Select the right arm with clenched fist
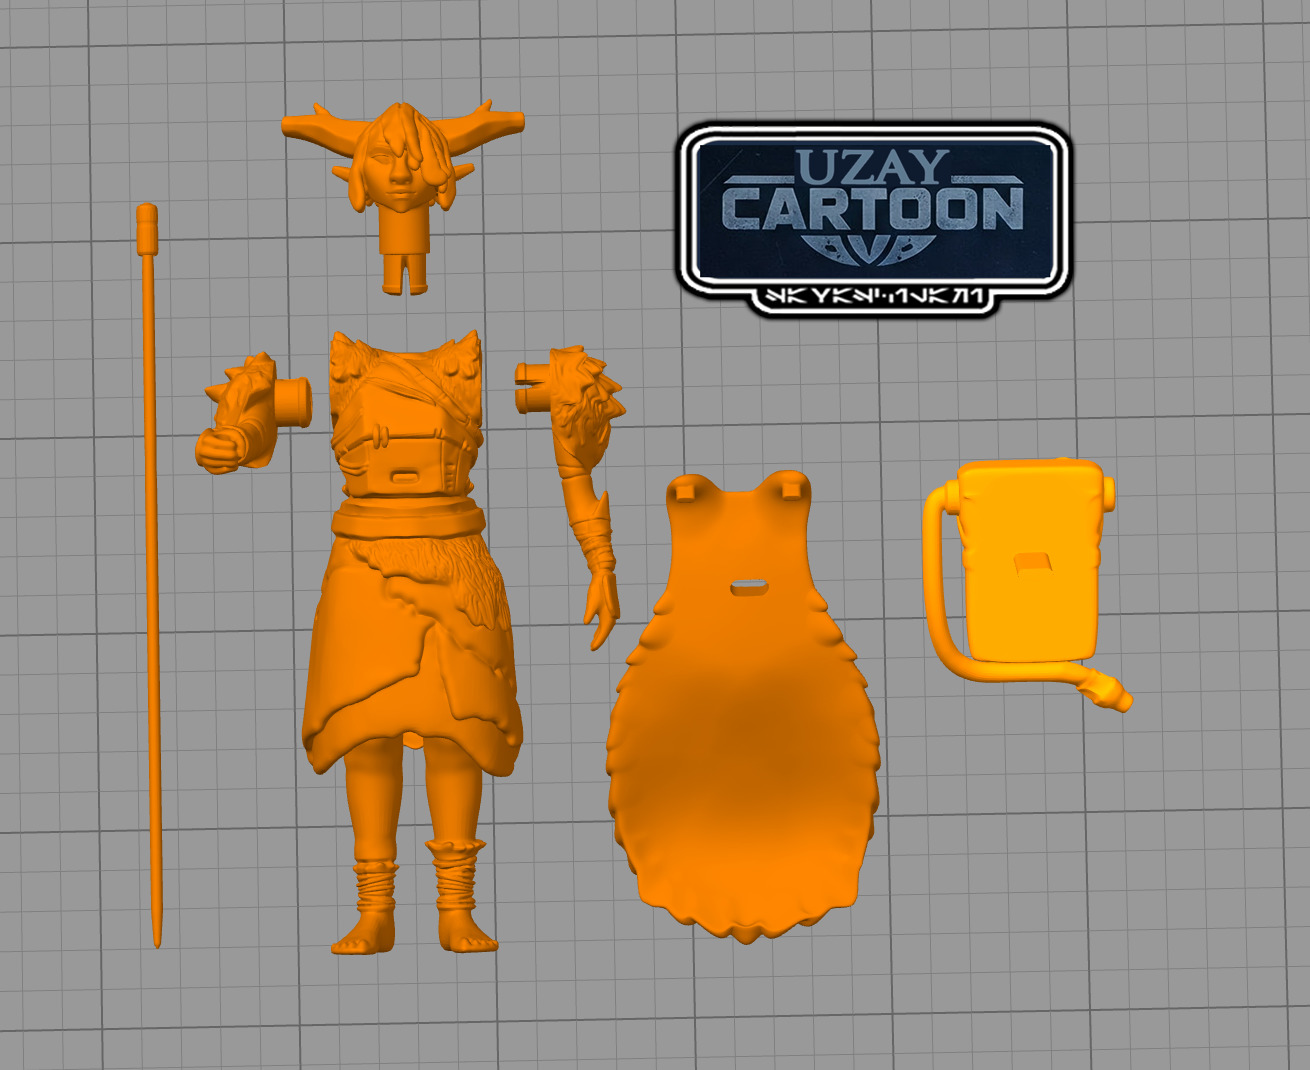The width and height of the screenshot is (1310, 1070). [254, 412]
